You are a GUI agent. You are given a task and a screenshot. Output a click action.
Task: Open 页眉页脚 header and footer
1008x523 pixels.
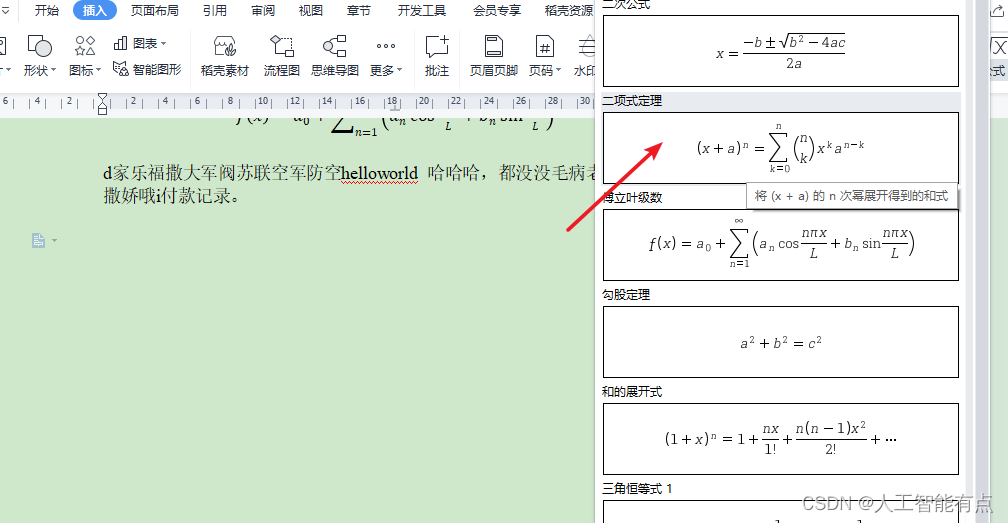pyautogui.click(x=494, y=56)
